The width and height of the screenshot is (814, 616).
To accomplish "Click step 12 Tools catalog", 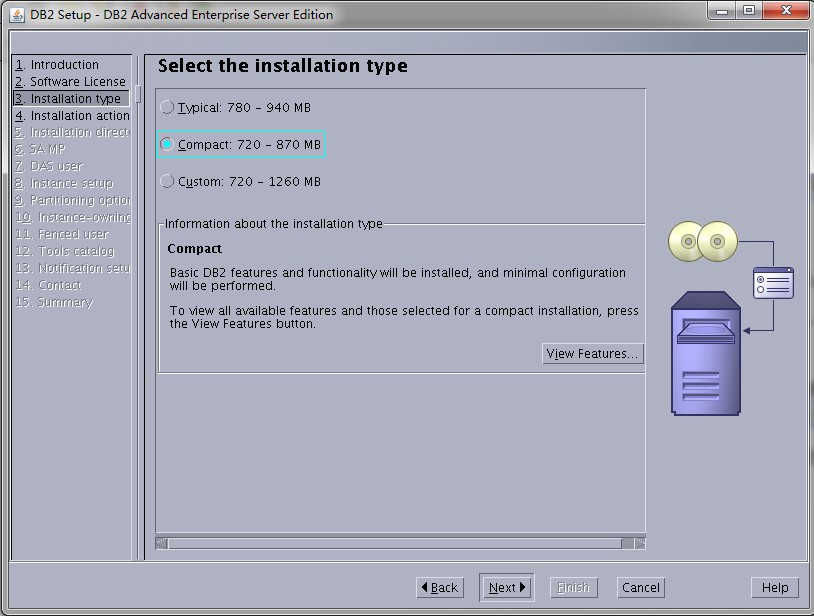I will 65,251.
